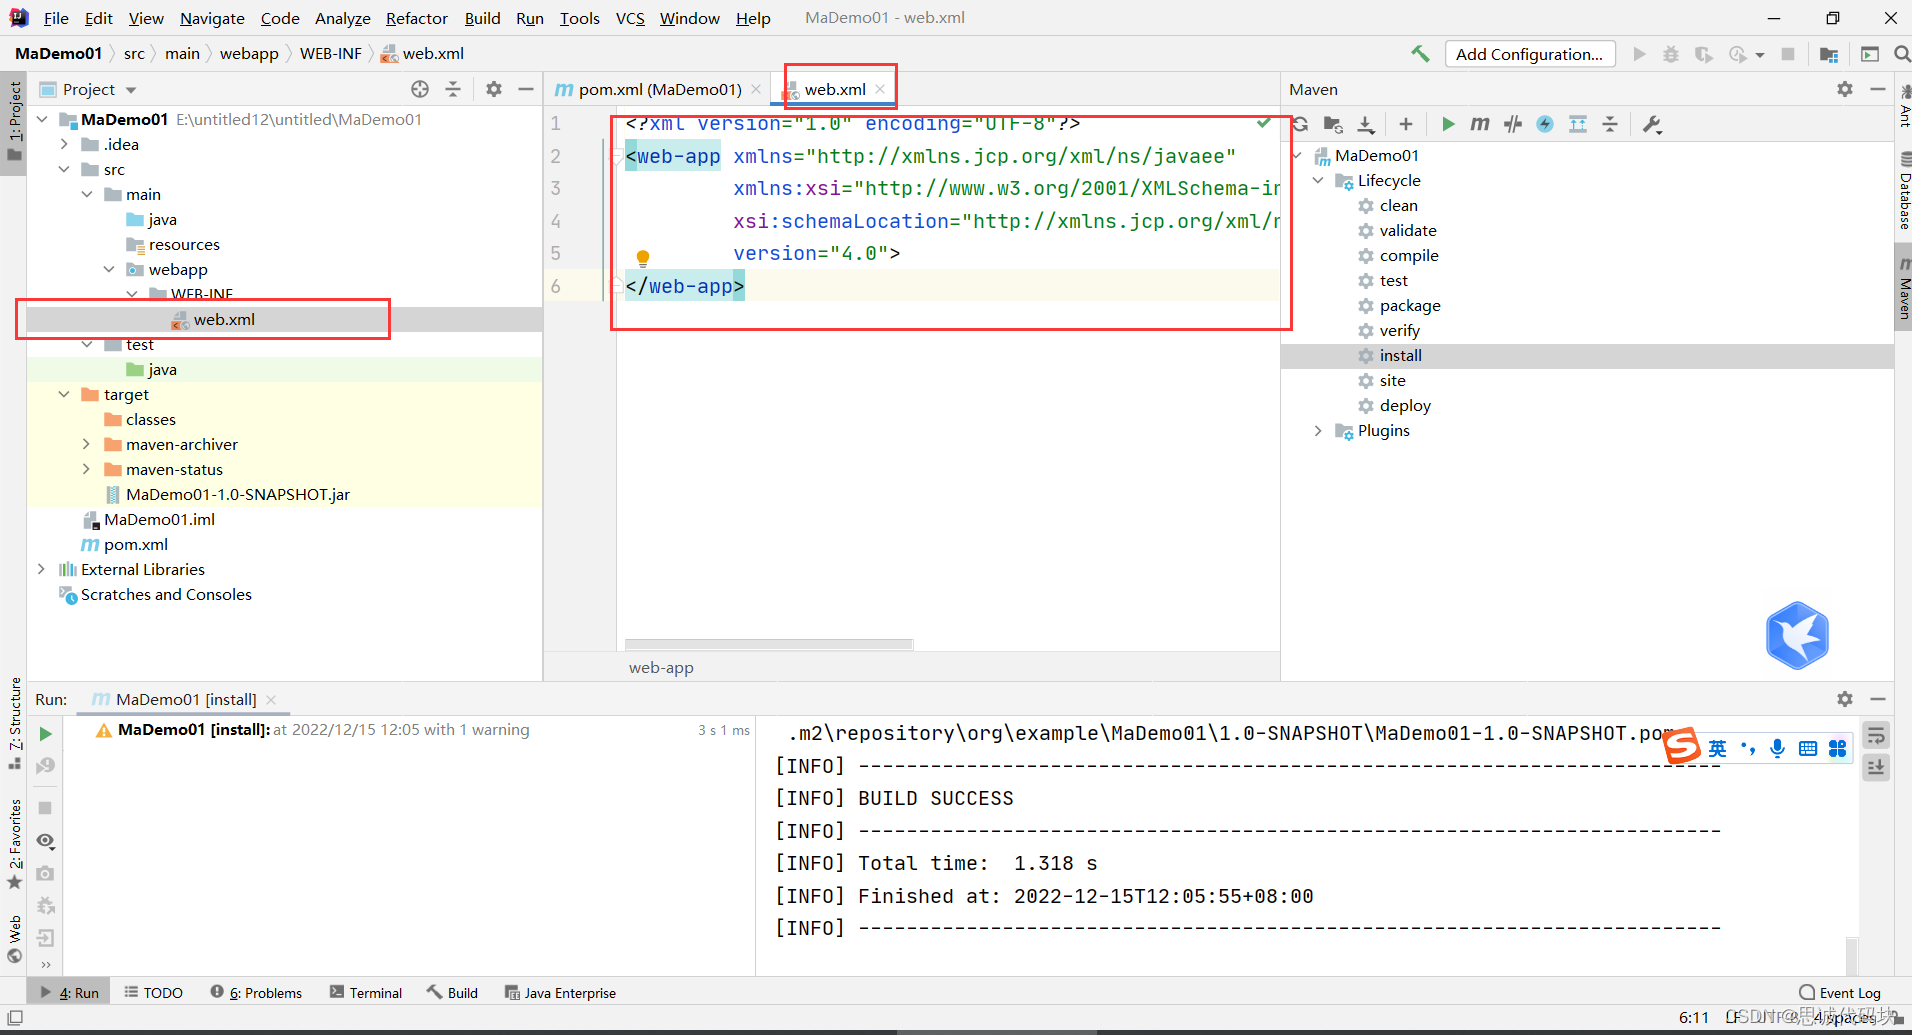1912x1035 pixels.
Task: Click Maven Show Dependencies icon
Action: (x=1578, y=124)
